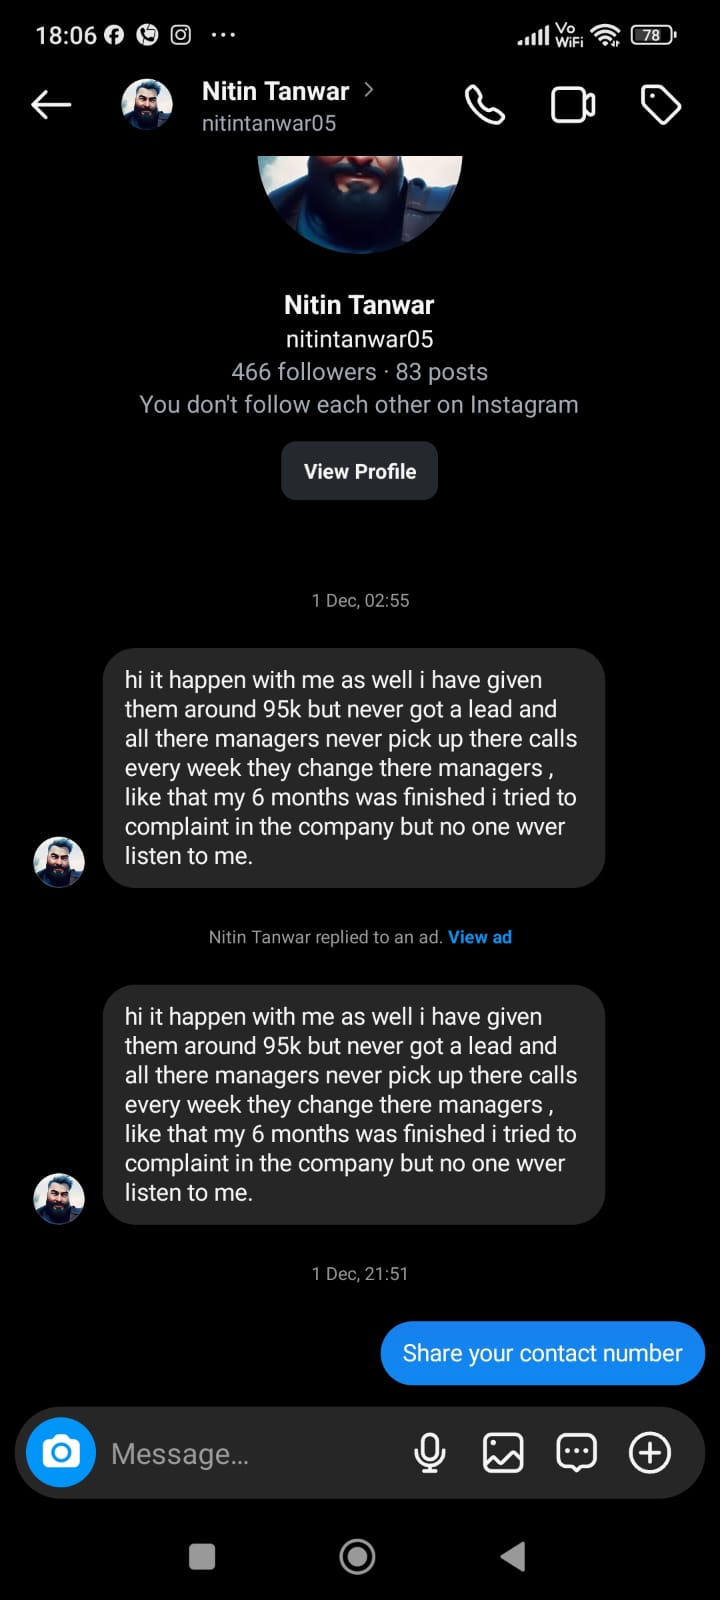Open the label tag icon
The image size is (720, 1600).
(660, 105)
